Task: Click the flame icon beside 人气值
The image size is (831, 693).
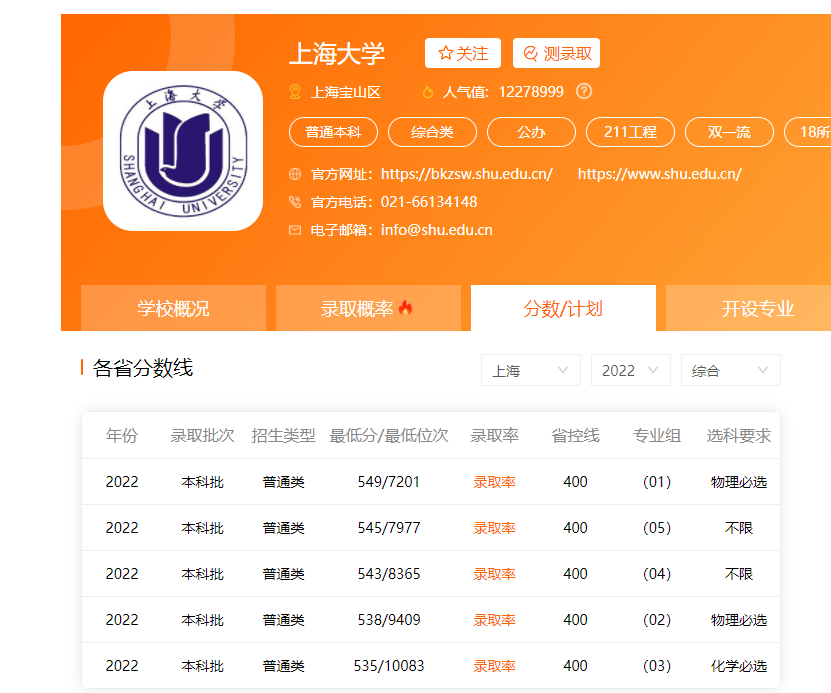Action: point(428,92)
